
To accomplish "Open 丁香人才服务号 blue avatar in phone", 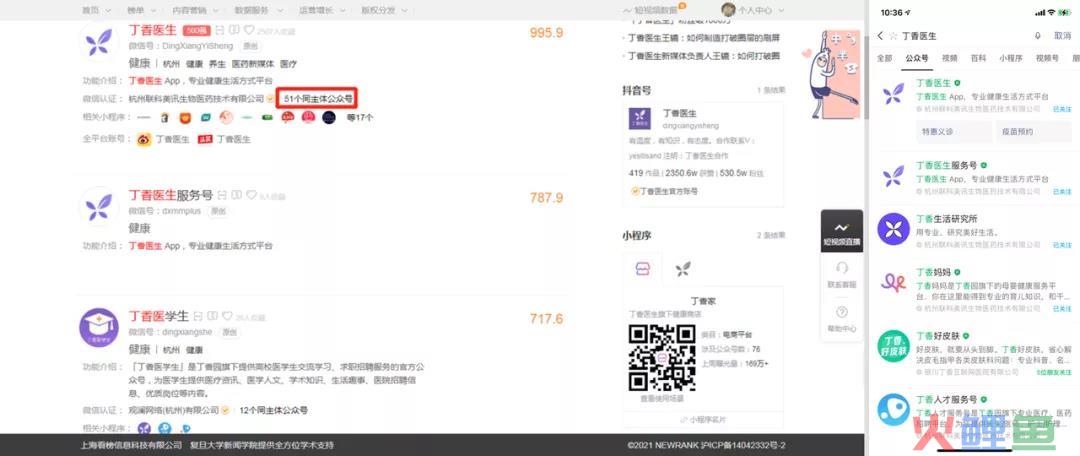I will (x=893, y=409).
